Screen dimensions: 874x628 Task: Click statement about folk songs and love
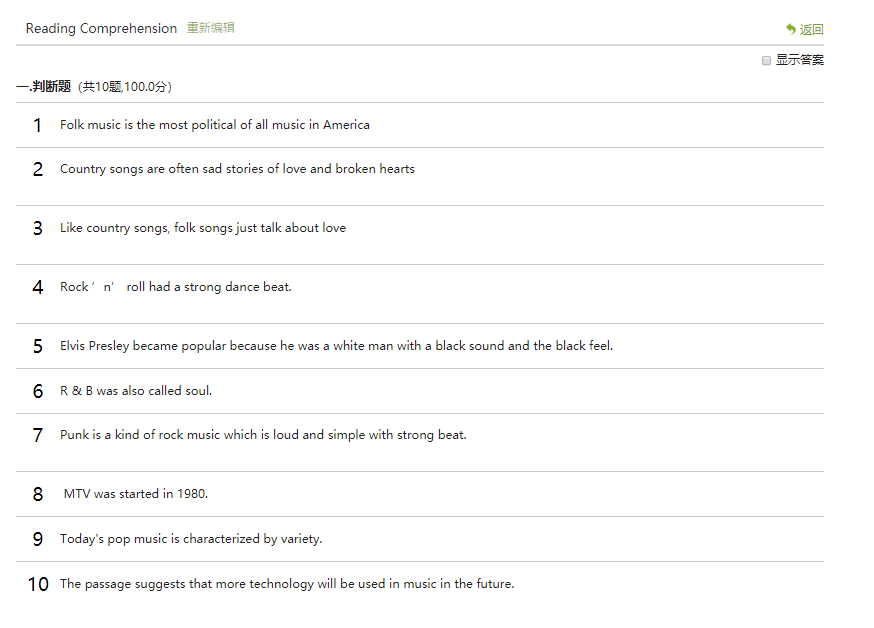[203, 228]
